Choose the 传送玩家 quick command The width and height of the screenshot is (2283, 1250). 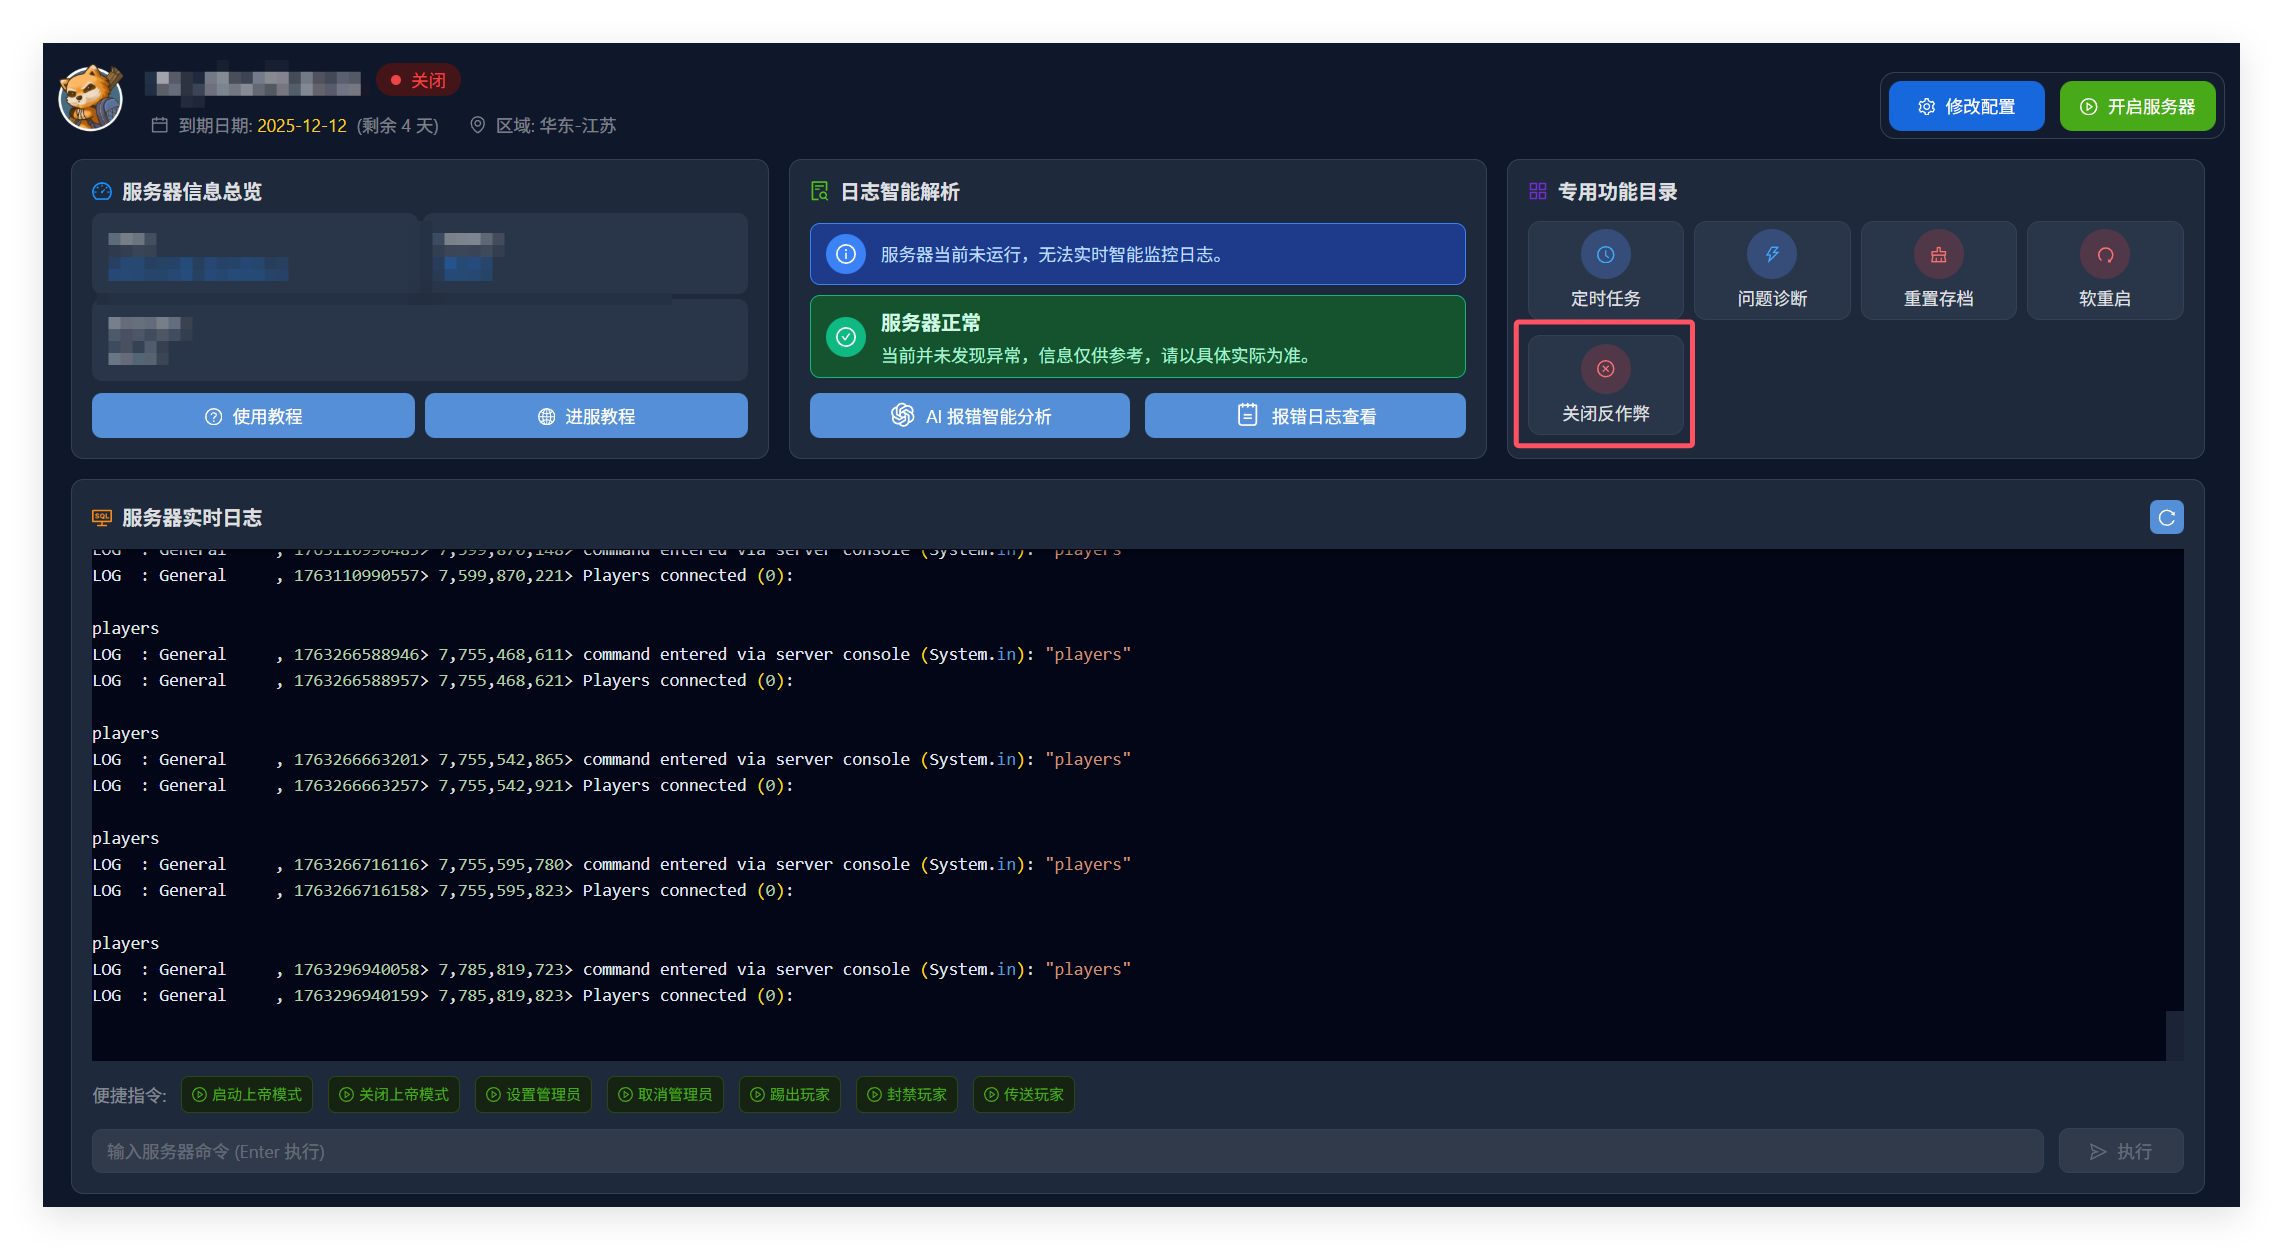coord(1024,1095)
